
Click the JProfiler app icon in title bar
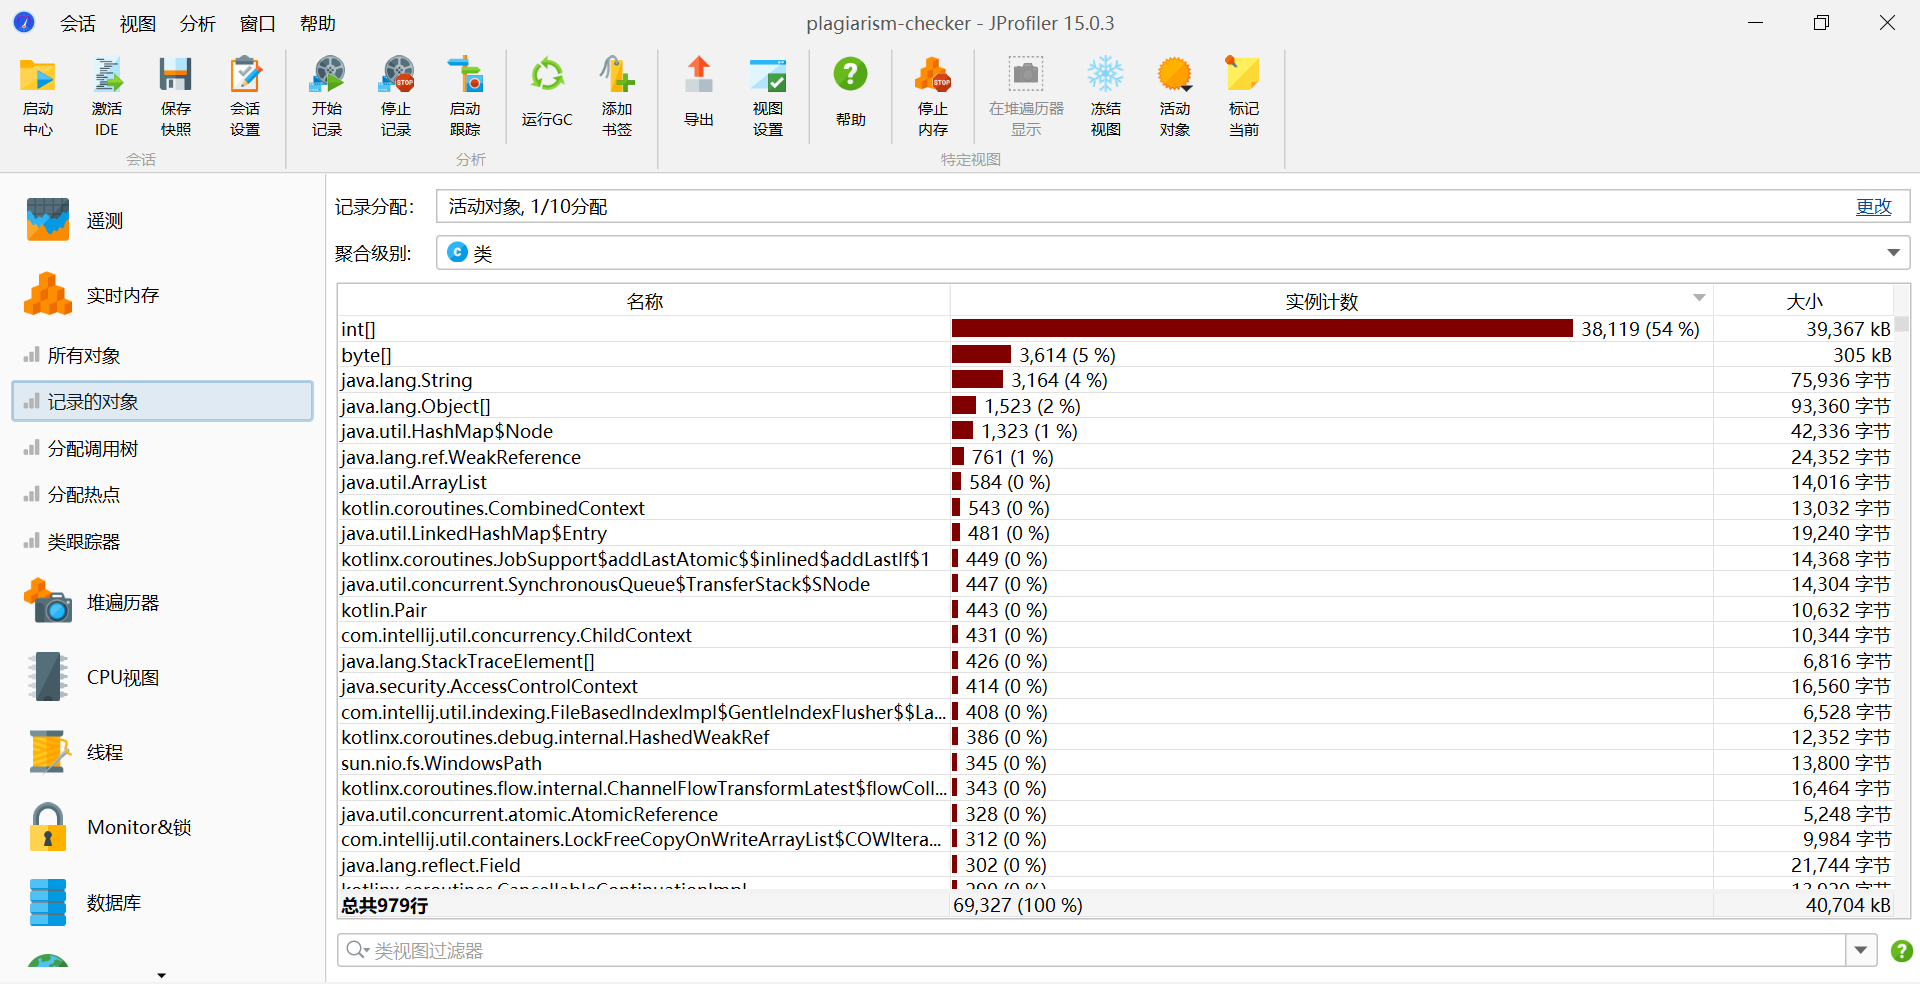tap(24, 22)
